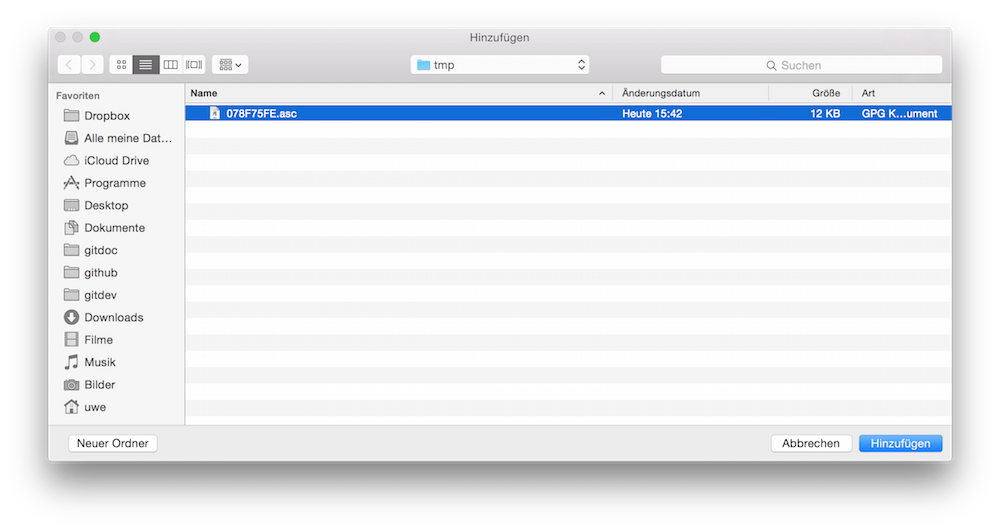
Task: Click the GPG K…ument type cell
Action: coord(899,114)
